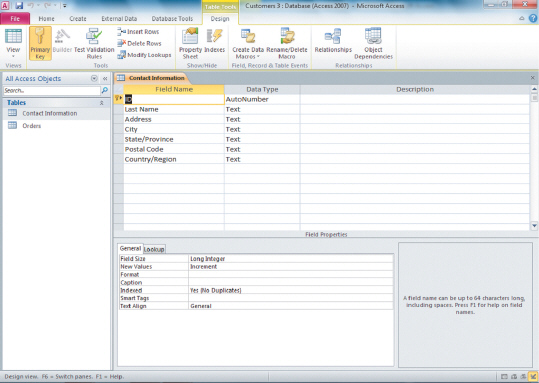Click the search magnifier icon
The width and height of the screenshot is (539, 383).
coord(104,90)
